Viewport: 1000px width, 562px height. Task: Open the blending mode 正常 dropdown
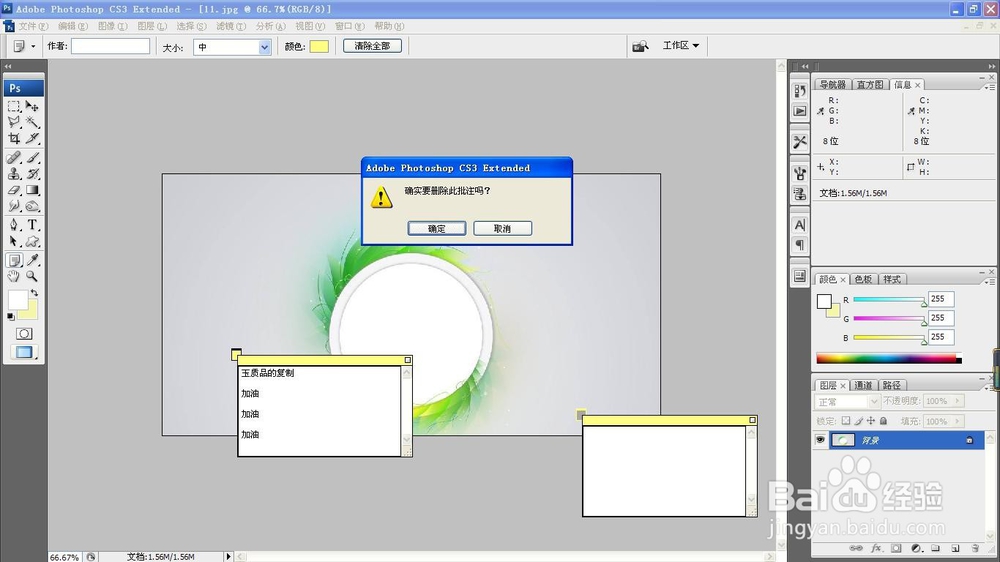coord(874,401)
